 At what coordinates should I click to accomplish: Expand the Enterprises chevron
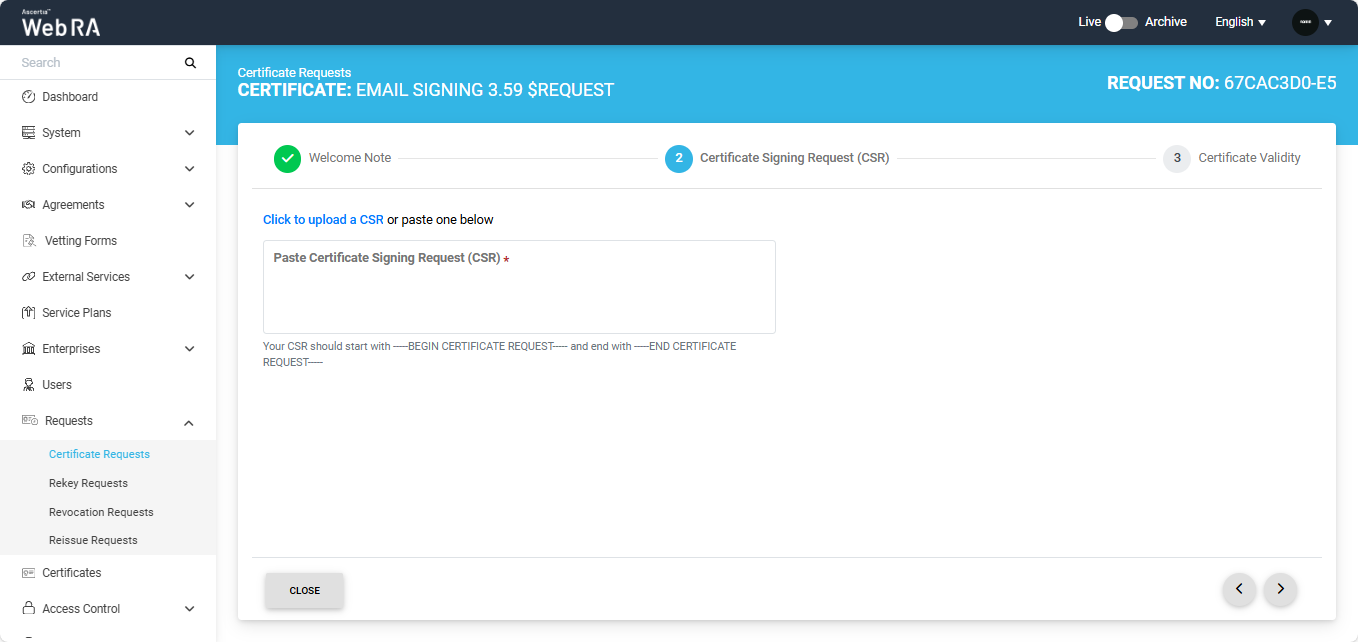tap(190, 349)
